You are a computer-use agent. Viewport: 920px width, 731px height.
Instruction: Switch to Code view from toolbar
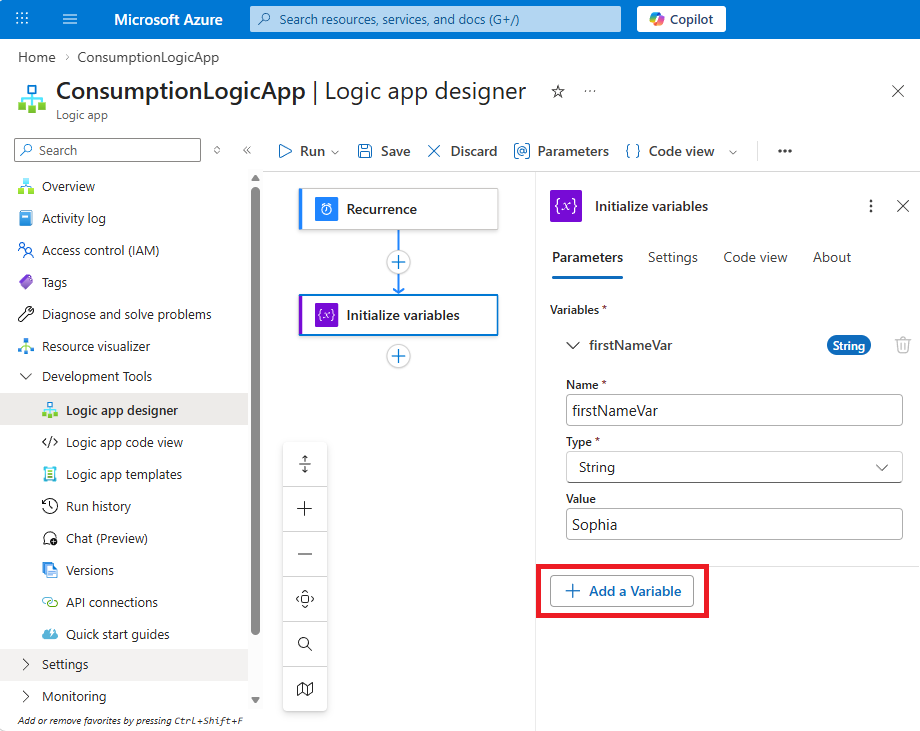669,151
